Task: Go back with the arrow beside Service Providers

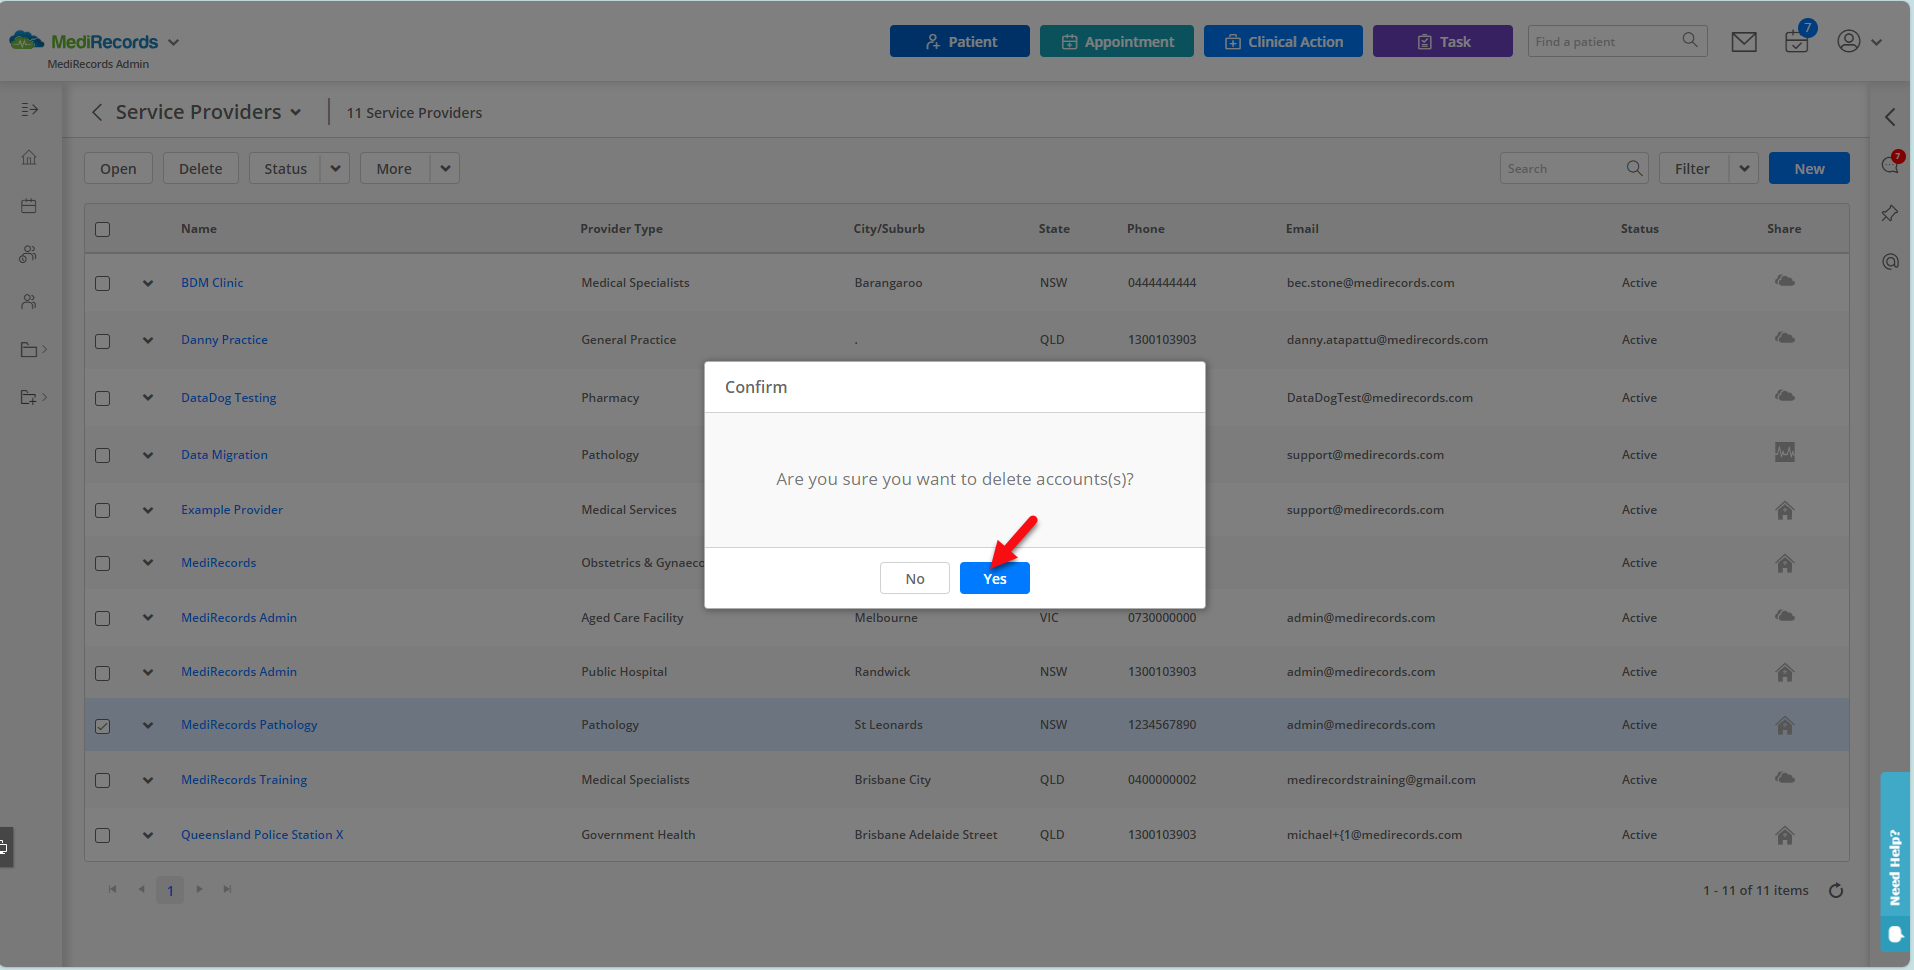Action: click(x=97, y=112)
